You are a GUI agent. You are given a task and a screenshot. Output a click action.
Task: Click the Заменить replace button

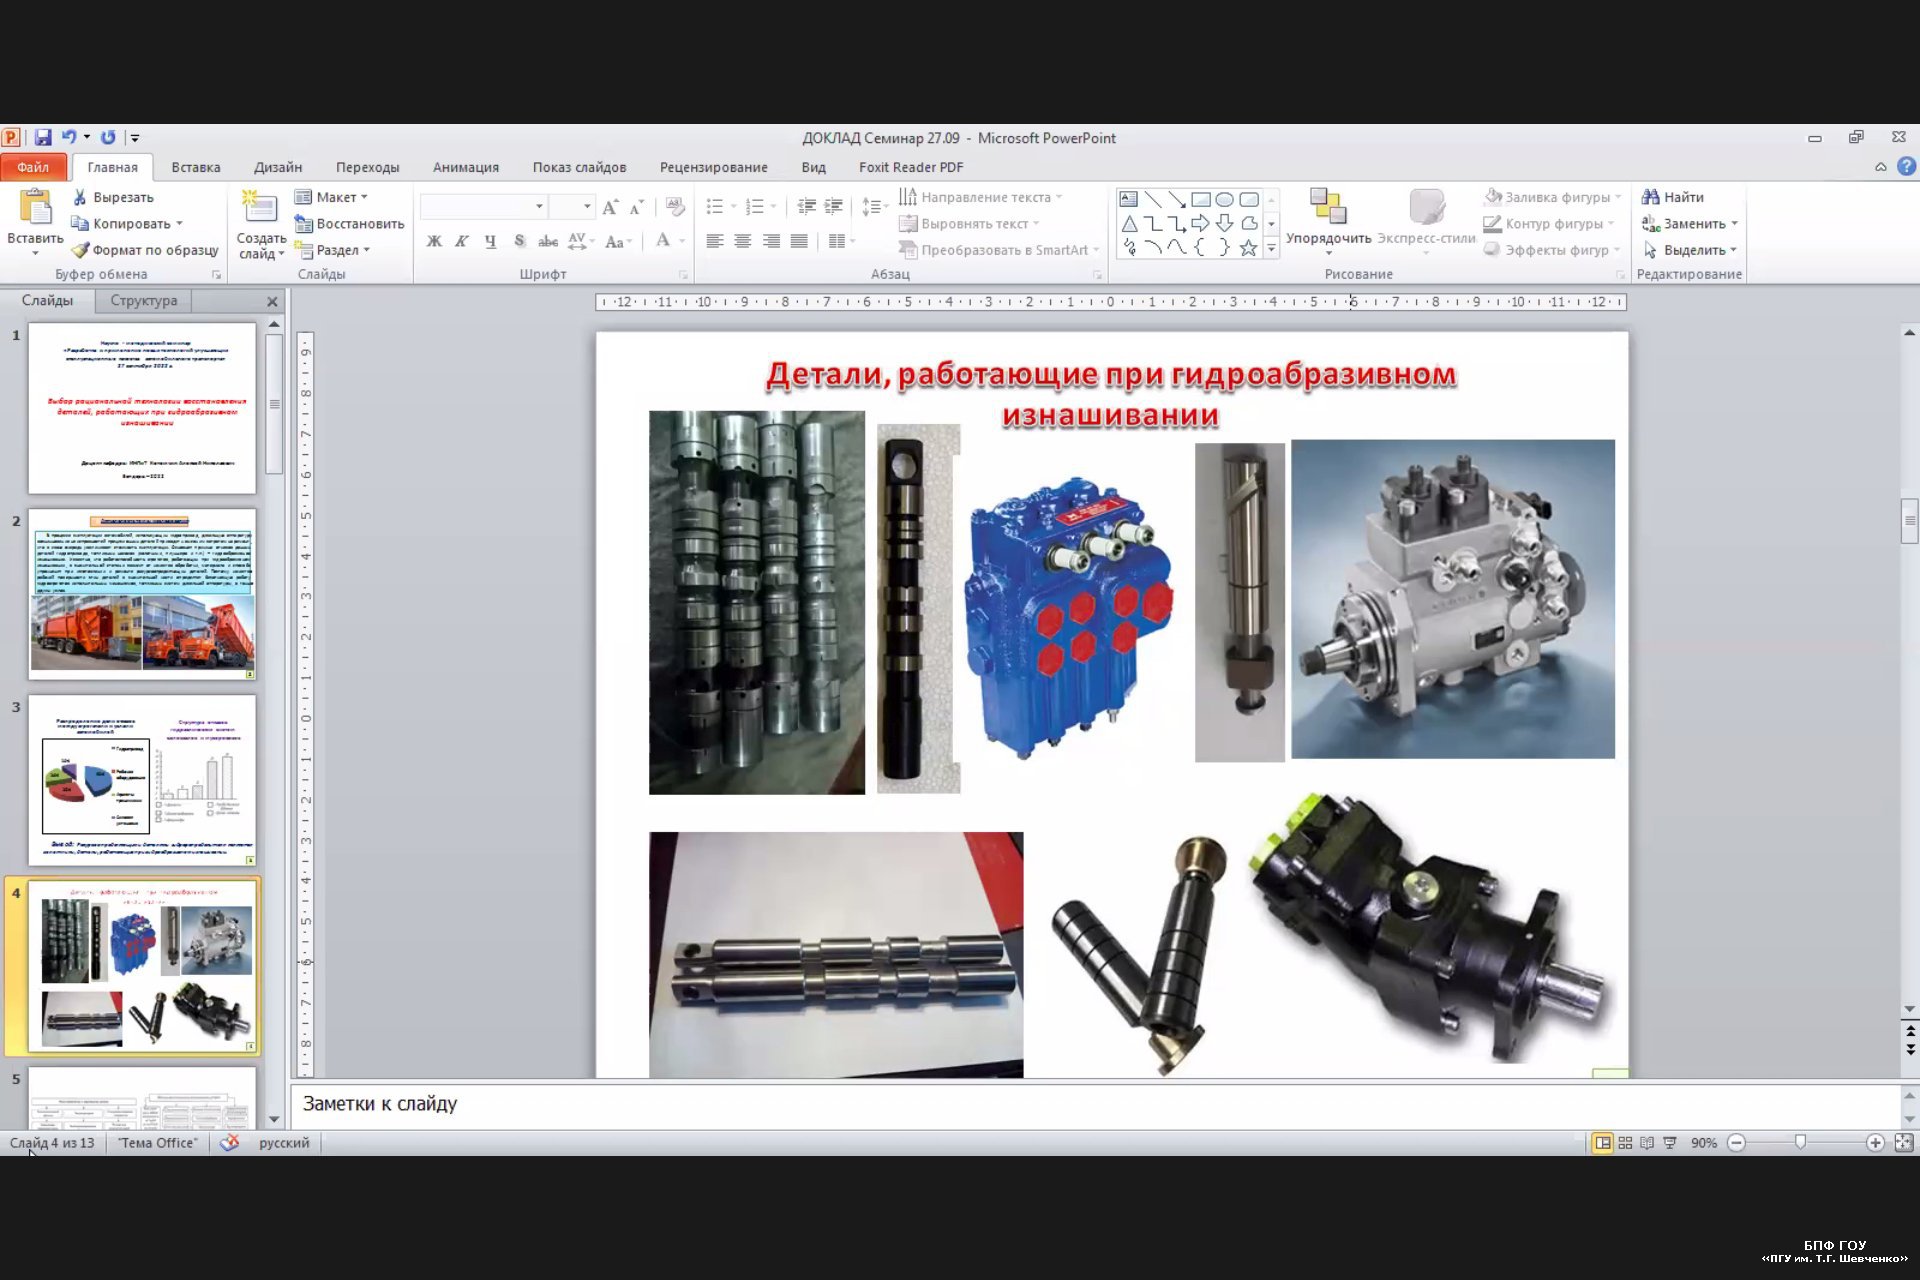point(1691,224)
